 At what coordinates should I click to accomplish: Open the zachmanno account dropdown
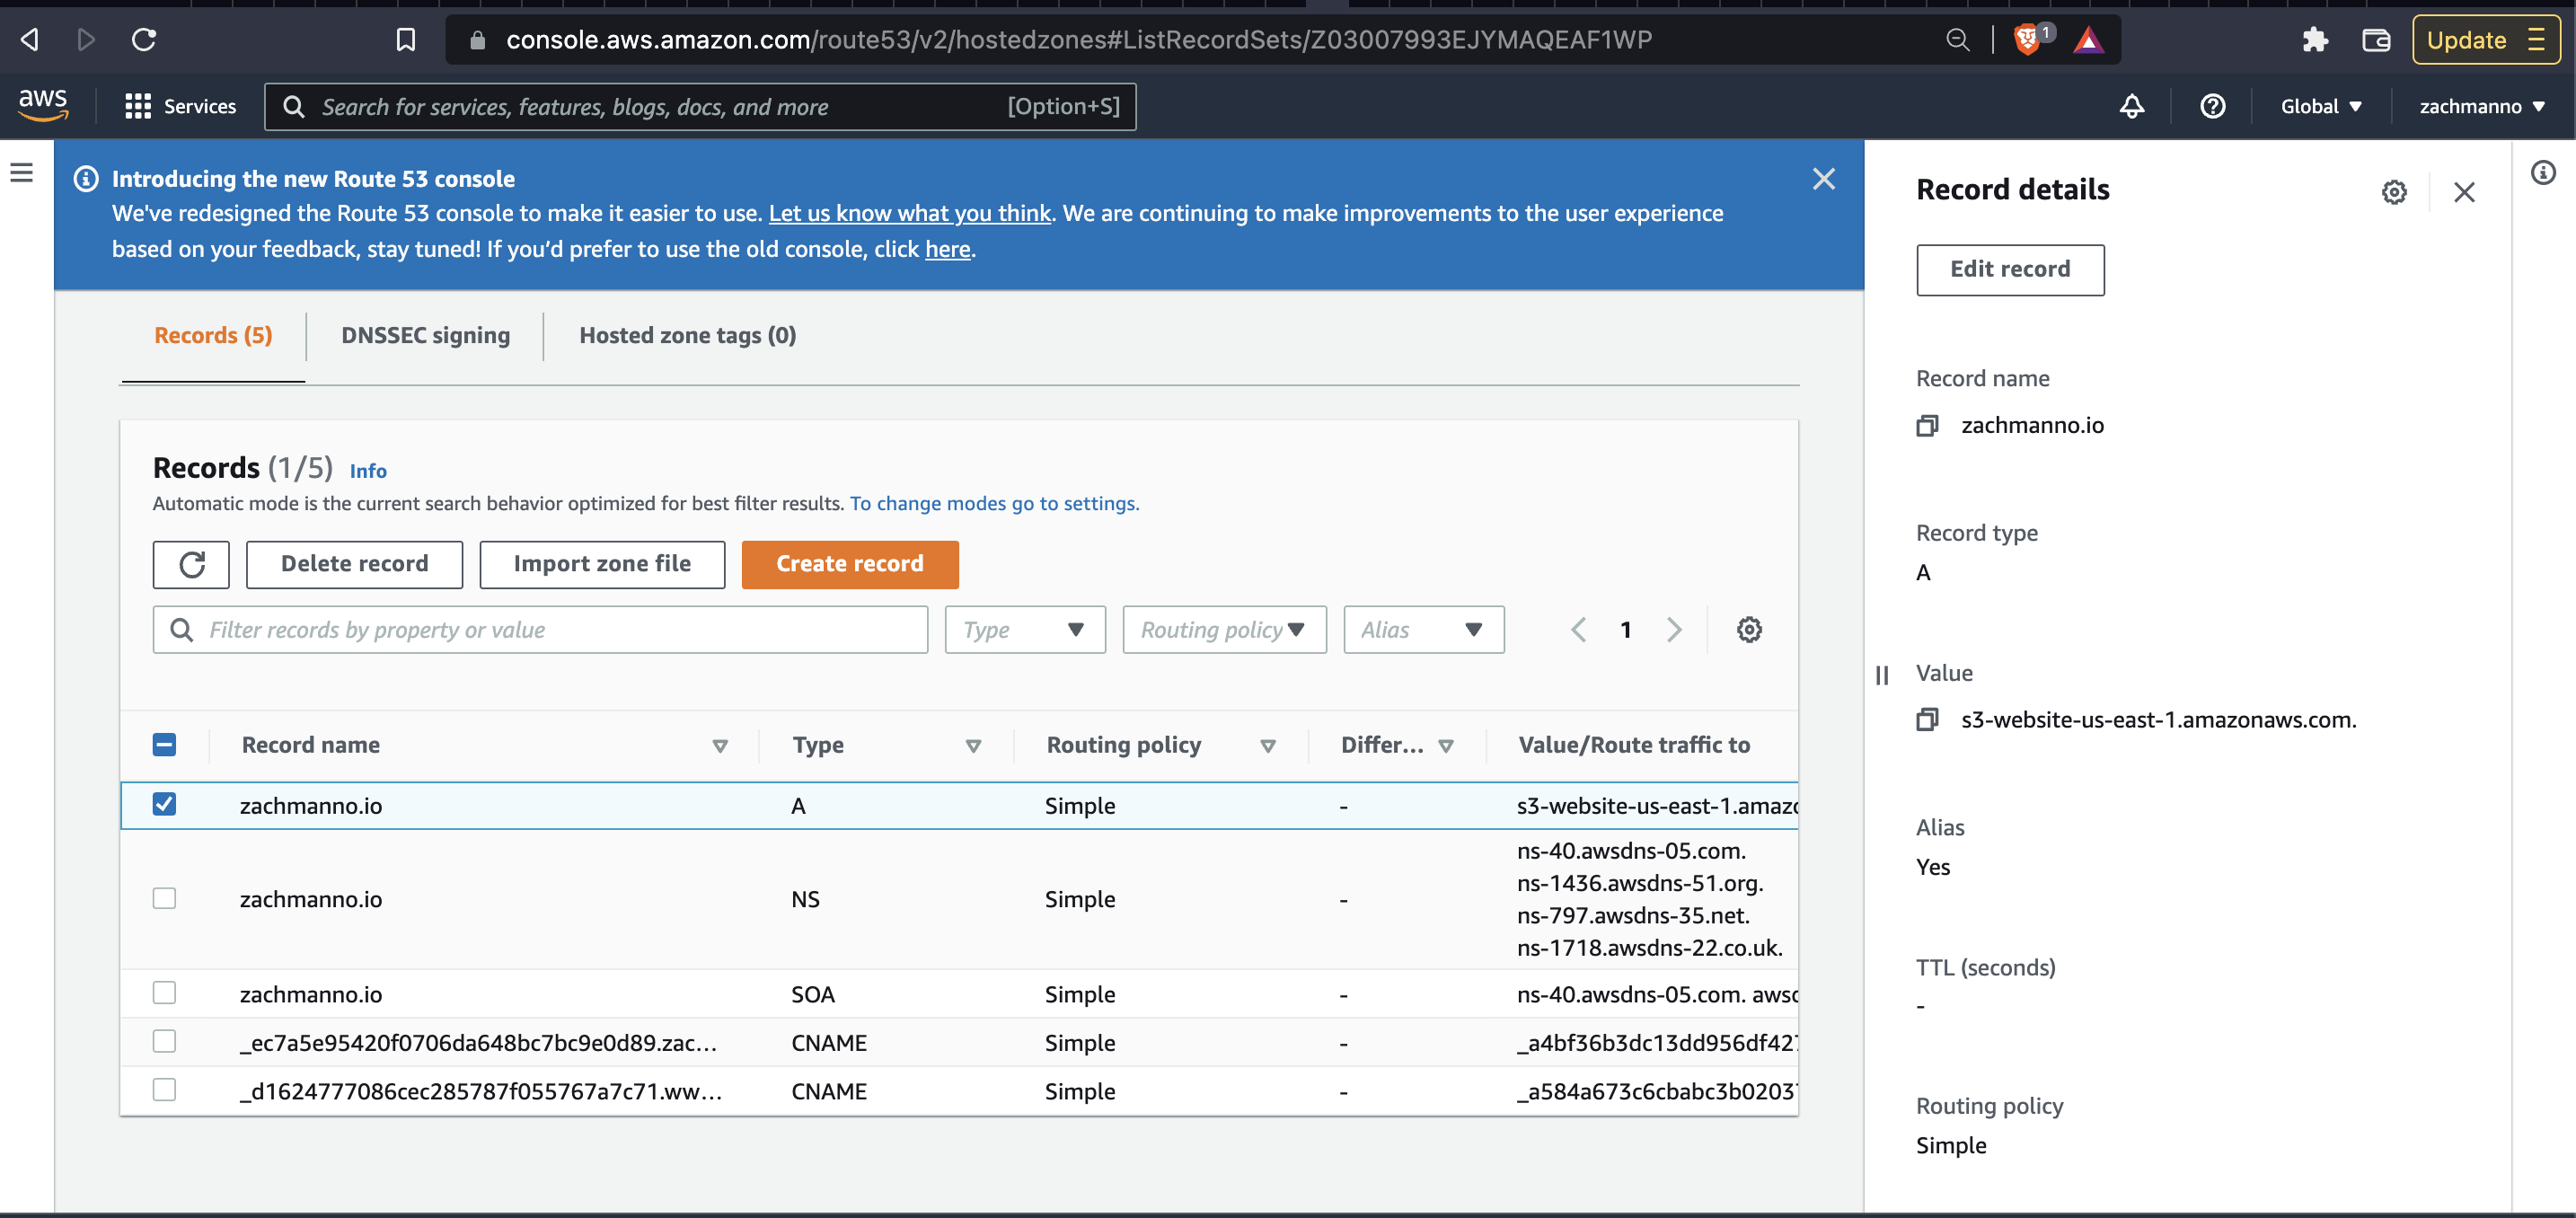(2481, 106)
